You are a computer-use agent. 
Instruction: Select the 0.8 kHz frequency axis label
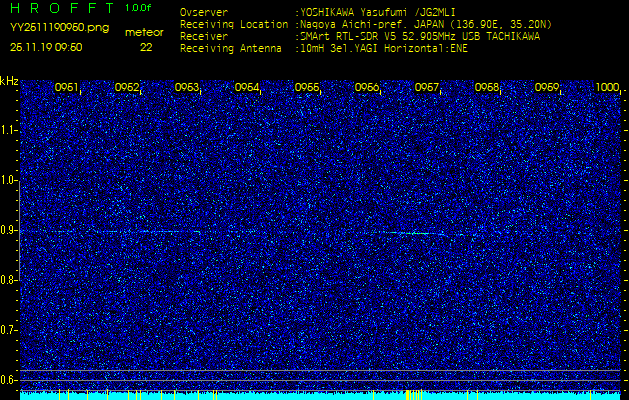coord(8,280)
